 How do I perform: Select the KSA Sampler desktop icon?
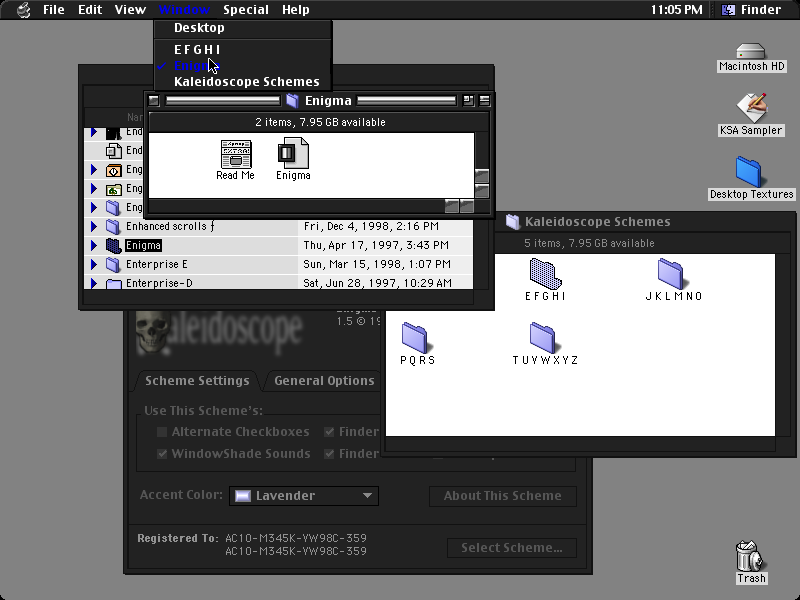click(x=752, y=108)
